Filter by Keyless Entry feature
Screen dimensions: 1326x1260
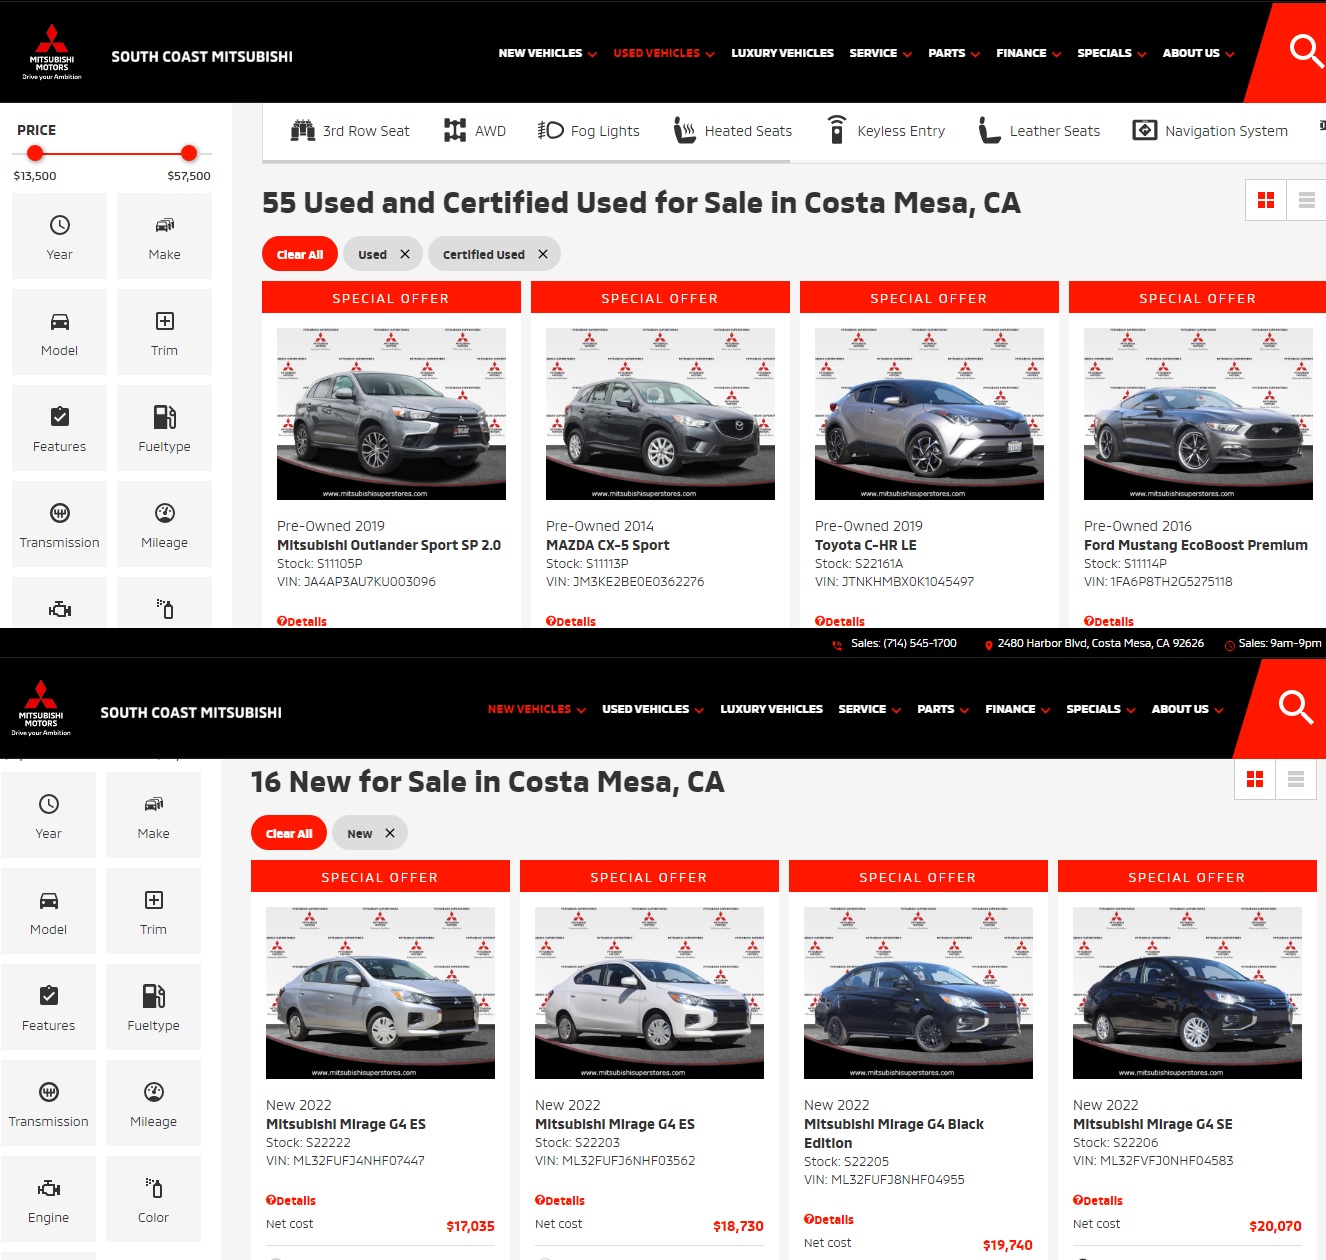click(886, 131)
